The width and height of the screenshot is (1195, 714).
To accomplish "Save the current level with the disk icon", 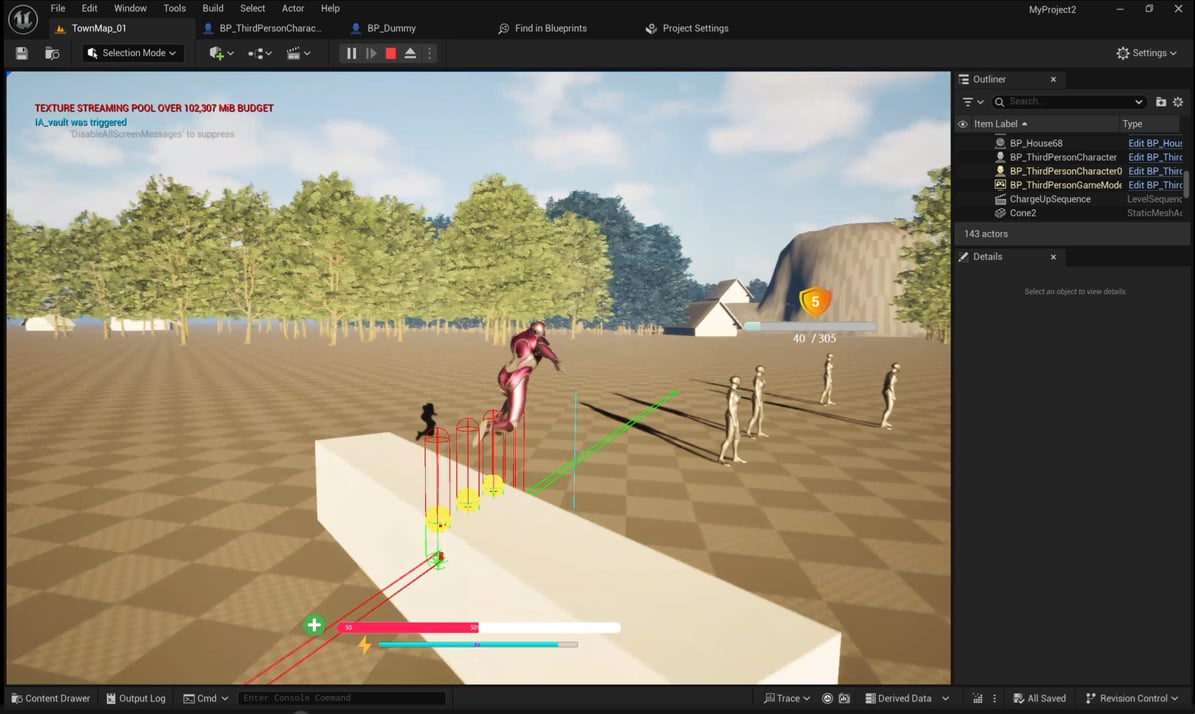I will coord(21,53).
